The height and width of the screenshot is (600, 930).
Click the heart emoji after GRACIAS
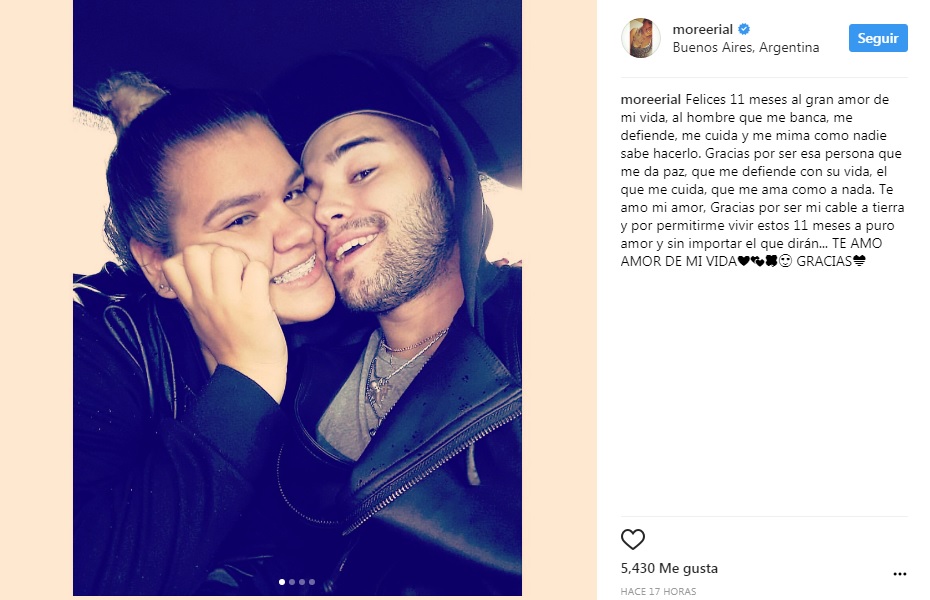click(x=859, y=261)
